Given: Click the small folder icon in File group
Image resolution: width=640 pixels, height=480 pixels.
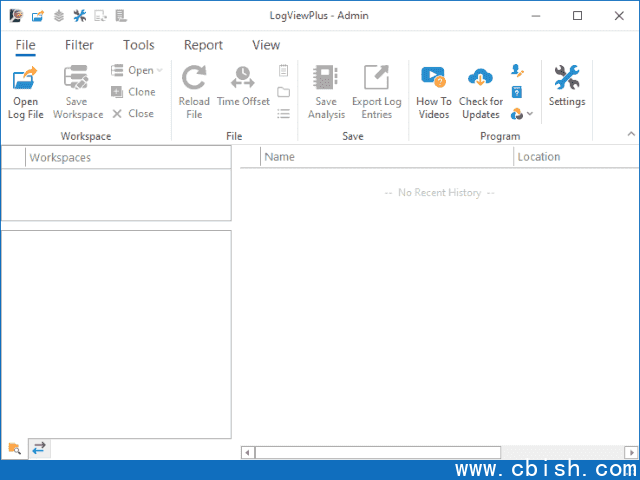Looking at the screenshot, I should [283, 92].
